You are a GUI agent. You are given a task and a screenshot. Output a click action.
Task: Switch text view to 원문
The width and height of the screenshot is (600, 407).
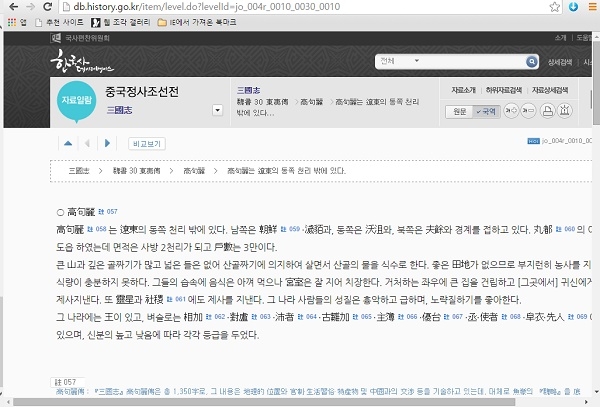[x=459, y=111]
